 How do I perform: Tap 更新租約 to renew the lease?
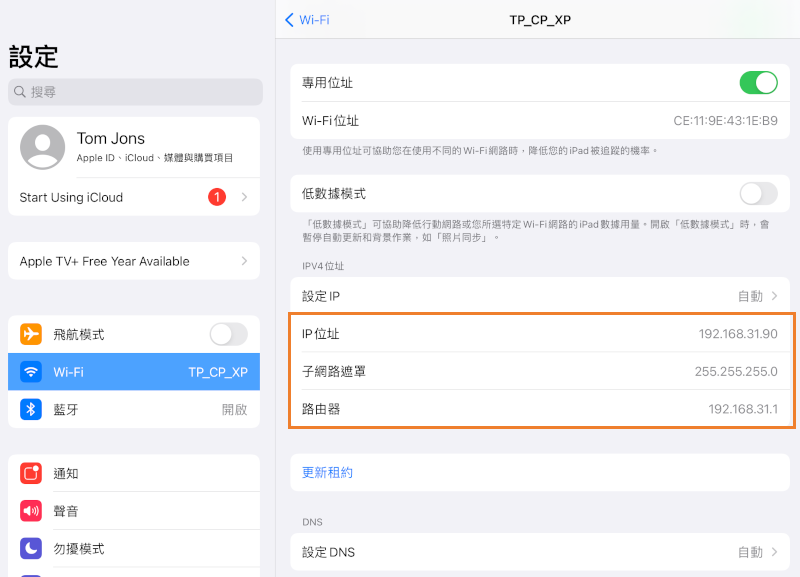click(x=326, y=472)
